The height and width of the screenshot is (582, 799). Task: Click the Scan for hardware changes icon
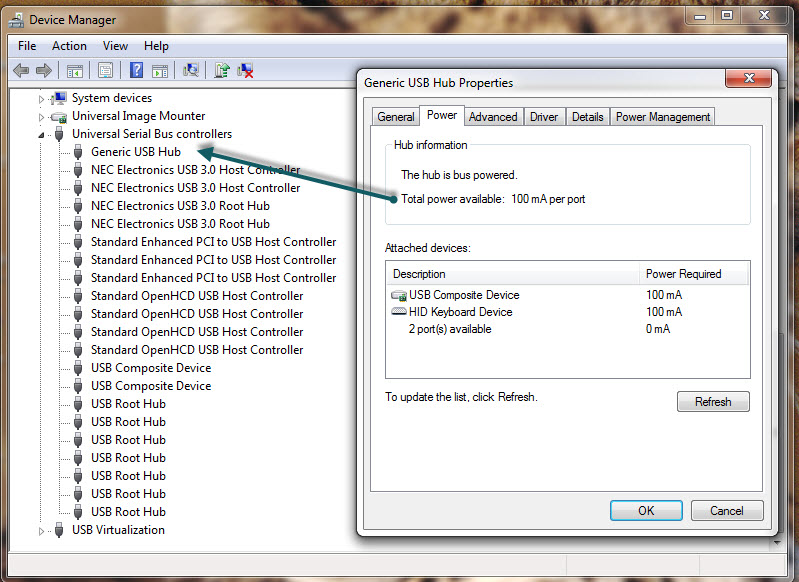click(191, 70)
